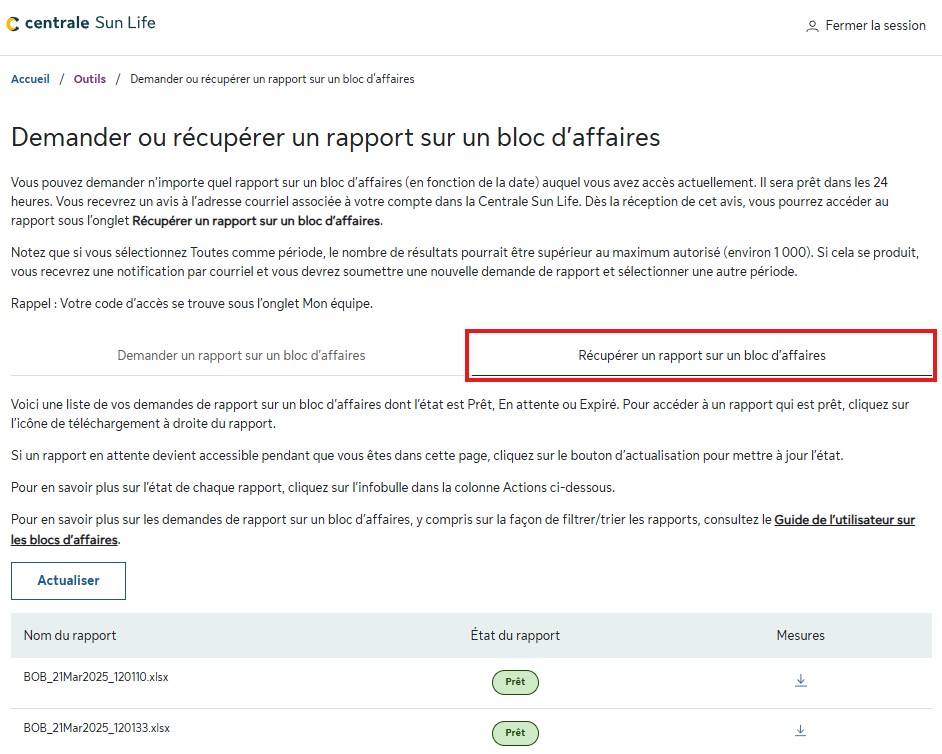Select Récupérer un rapport tab
This screenshot has width=942, height=754.
[701, 355]
